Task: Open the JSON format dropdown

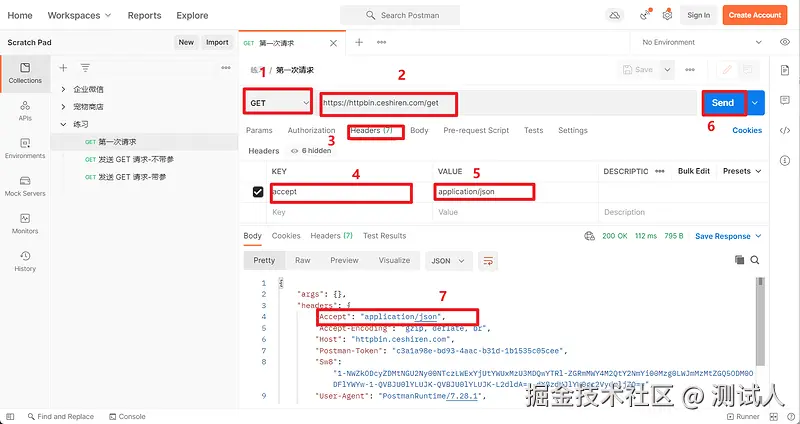Action: [448, 261]
